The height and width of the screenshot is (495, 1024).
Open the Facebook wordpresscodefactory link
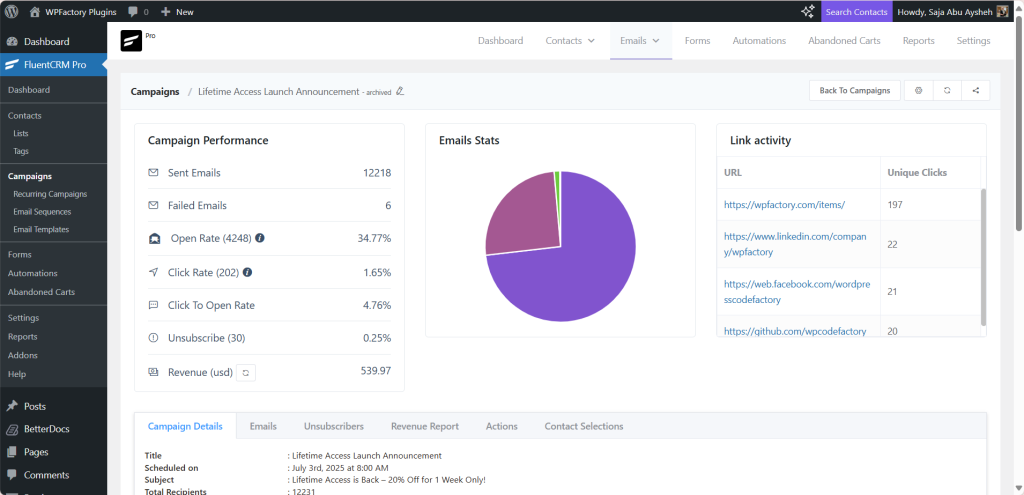(x=795, y=291)
